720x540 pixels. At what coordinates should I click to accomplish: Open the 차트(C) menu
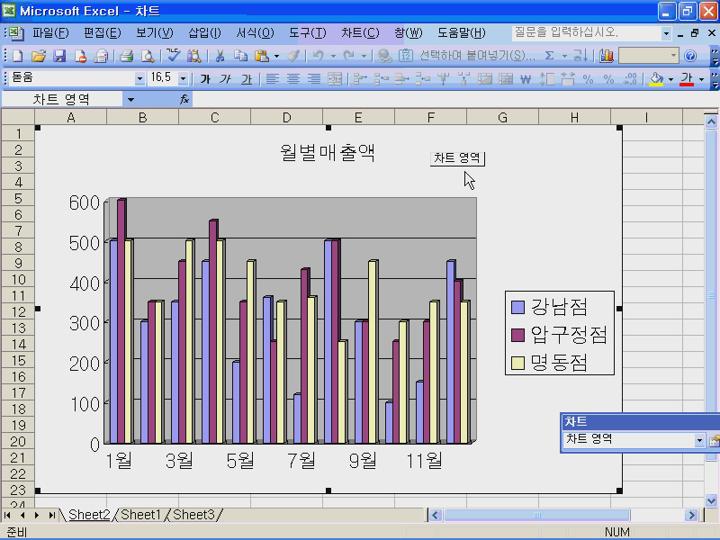coord(360,33)
